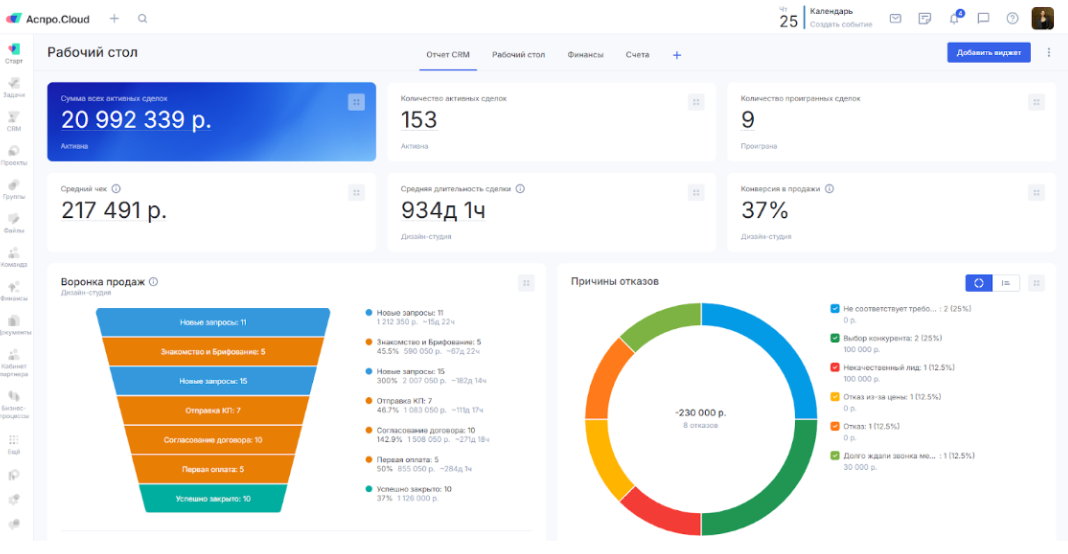Click the Согласование договора: 10 funnel segment
Image resolution: width=1068 pixels, height=554 pixels.
point(213,440)
